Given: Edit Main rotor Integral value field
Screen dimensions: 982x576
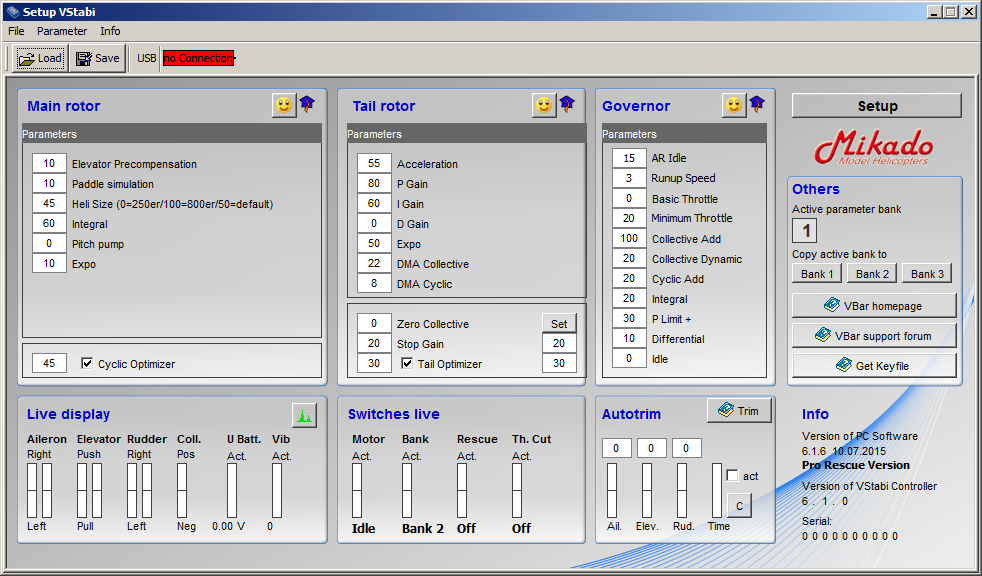Looking at the screenshot, I should pos(49,224).
